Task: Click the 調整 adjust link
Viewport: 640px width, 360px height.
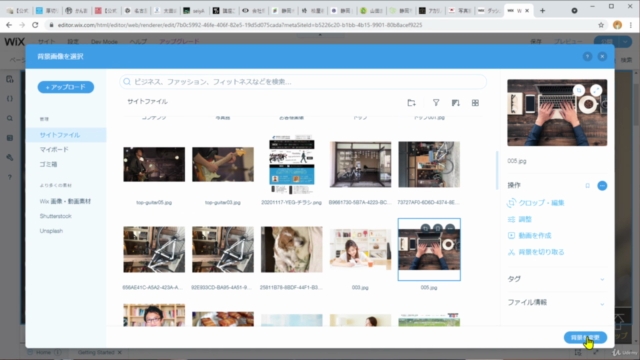Action: click(x=520, y=220)
